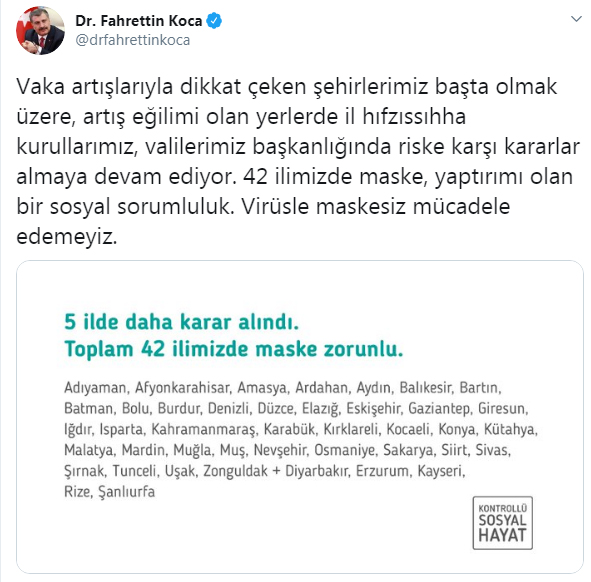Viewport: 591px width, 582px height.
Task: Open the tweet options chevron menu
Action: [576, 19]
